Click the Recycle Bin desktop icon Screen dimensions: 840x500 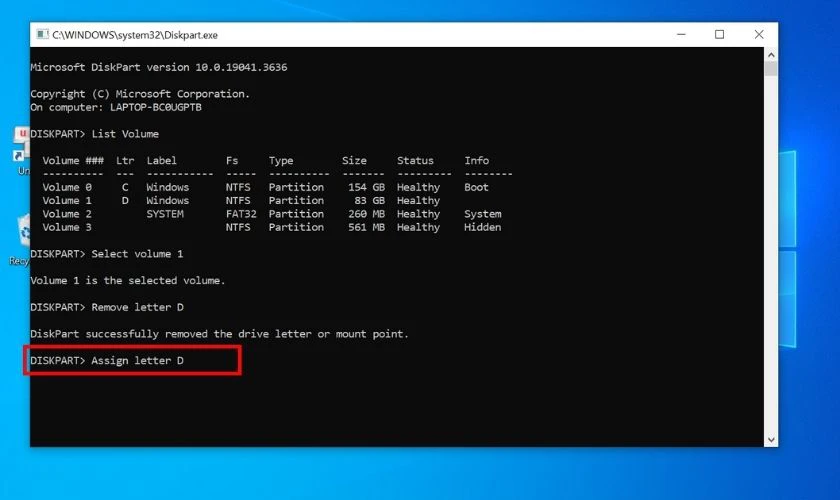[x=21, y=240]
